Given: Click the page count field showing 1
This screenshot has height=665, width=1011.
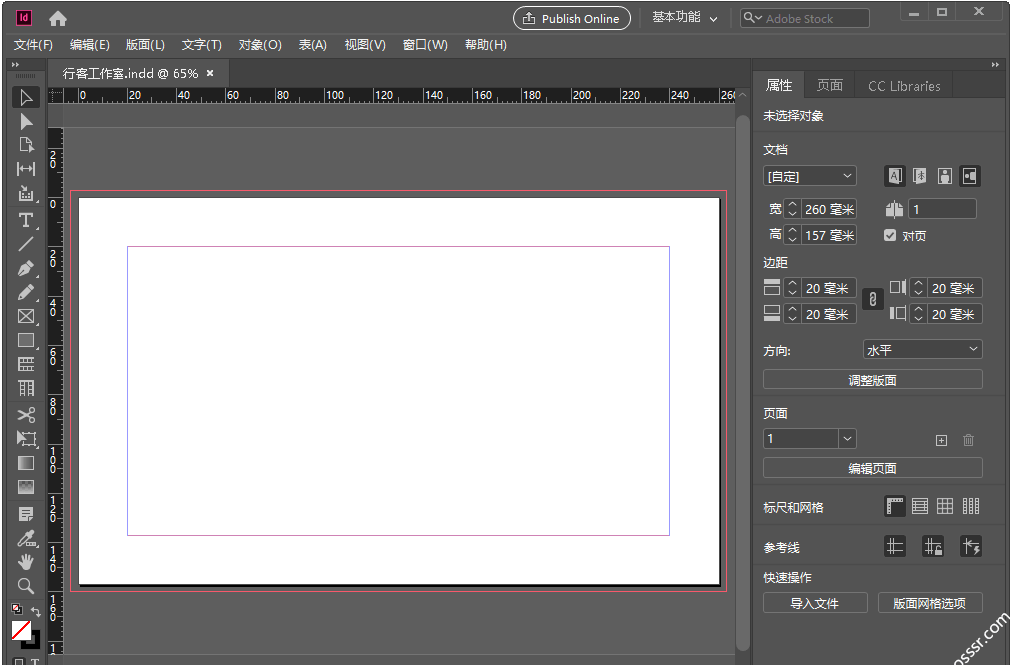Looking at the screenshot, I should coord(942,209).
